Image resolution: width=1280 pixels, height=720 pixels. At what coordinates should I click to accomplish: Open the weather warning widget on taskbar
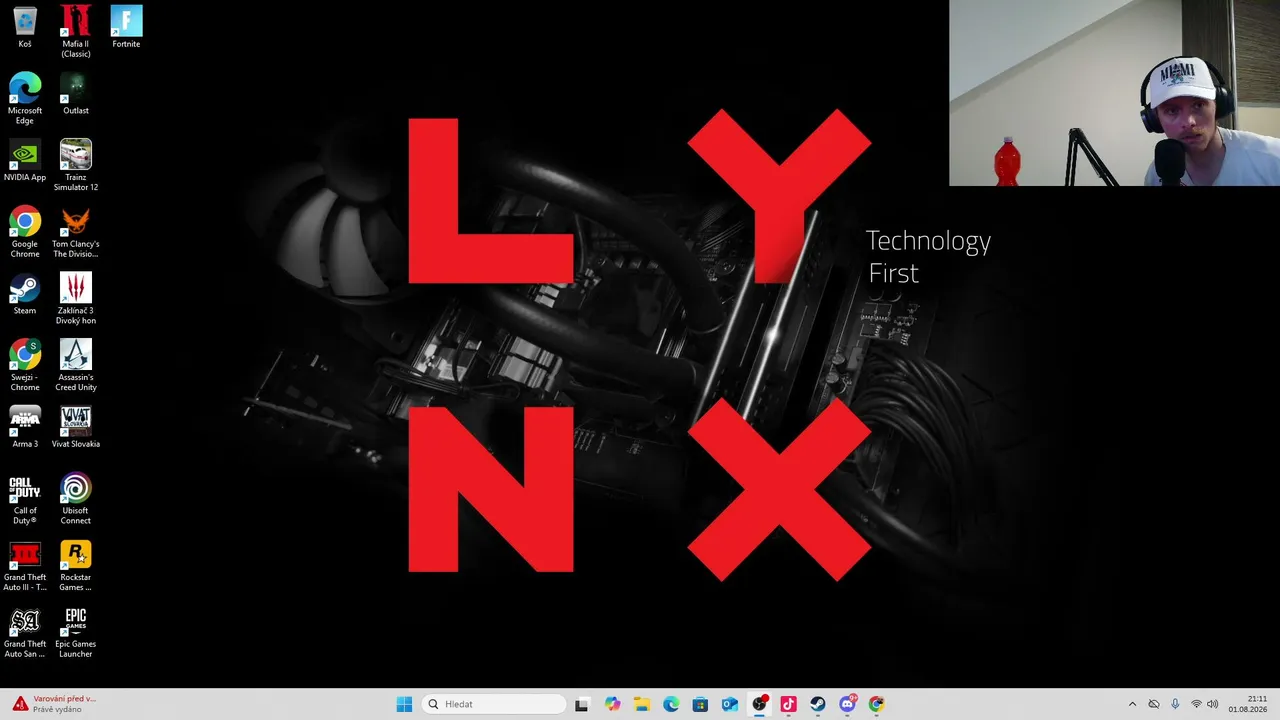click(x=54, y=704)
